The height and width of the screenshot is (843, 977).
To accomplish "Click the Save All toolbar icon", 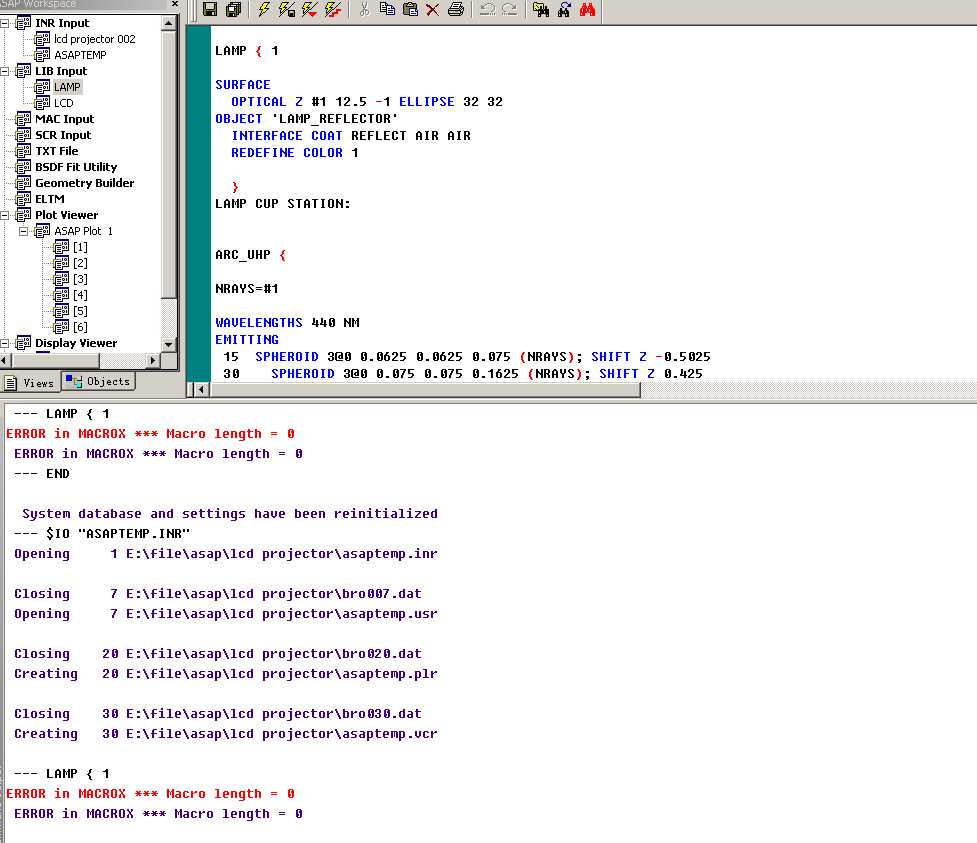I will tap(234, 9).
